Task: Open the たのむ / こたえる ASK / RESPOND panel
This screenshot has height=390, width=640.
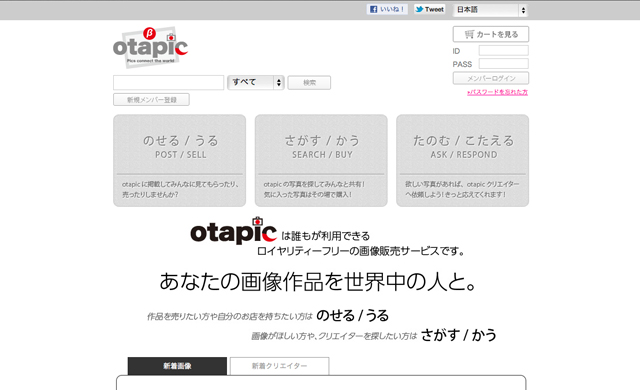Action: pyautogui.click(x=462, y=160)
